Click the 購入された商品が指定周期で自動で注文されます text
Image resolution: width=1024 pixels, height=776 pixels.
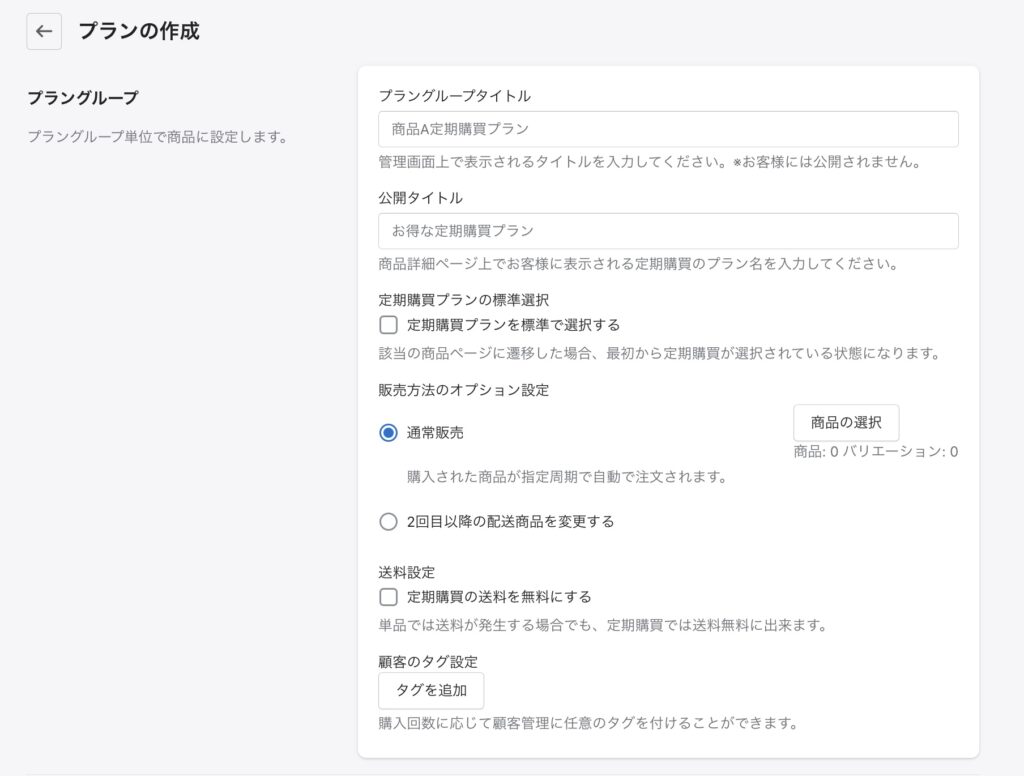[x=568, y=477]
